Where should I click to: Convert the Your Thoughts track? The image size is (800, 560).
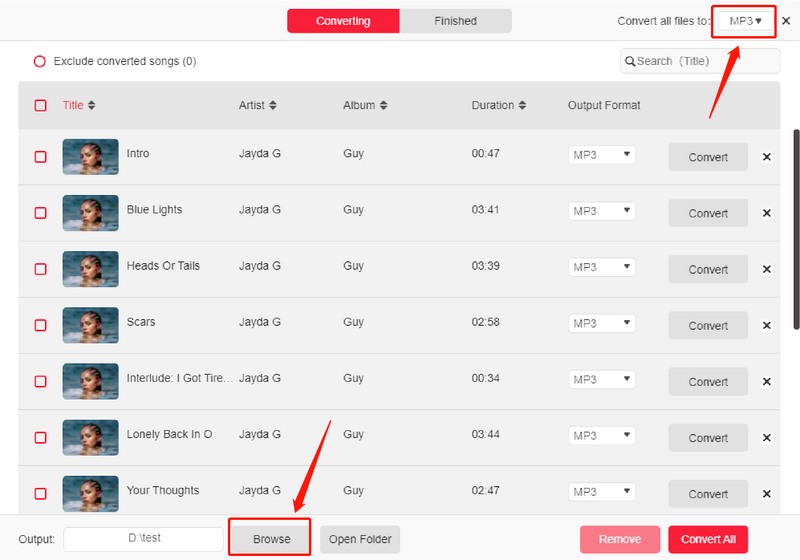point(708,494)
